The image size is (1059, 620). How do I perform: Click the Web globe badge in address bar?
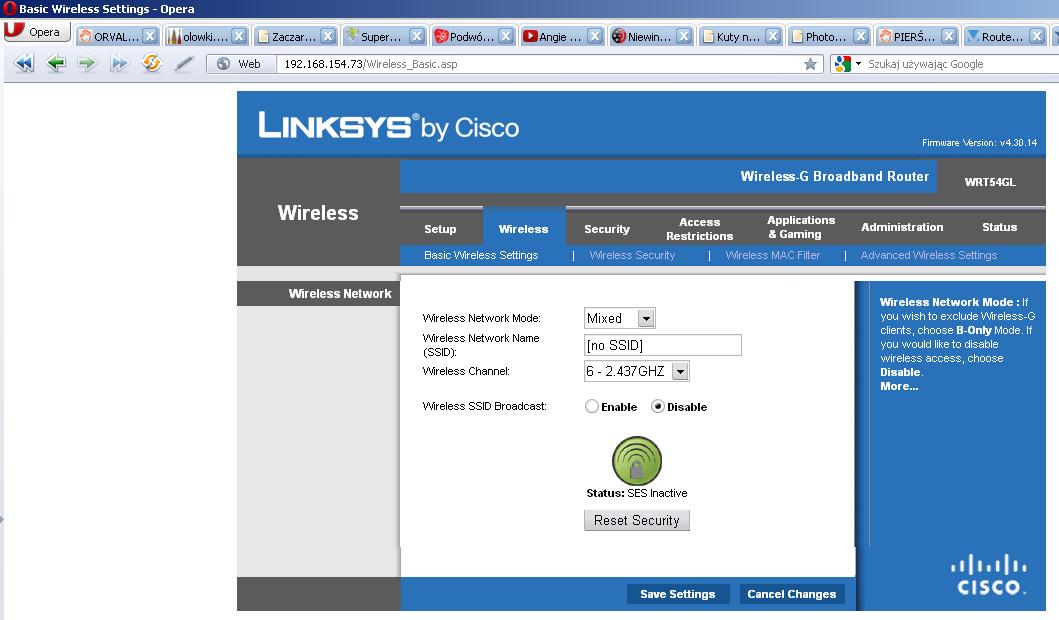click(240, 64)
